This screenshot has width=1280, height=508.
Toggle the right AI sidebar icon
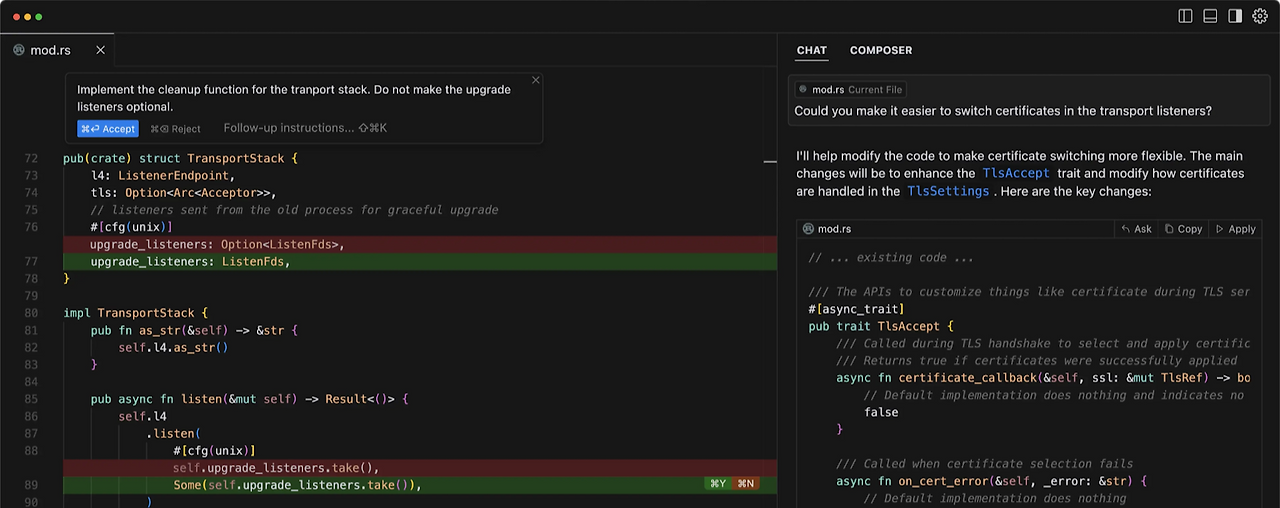1235,16
